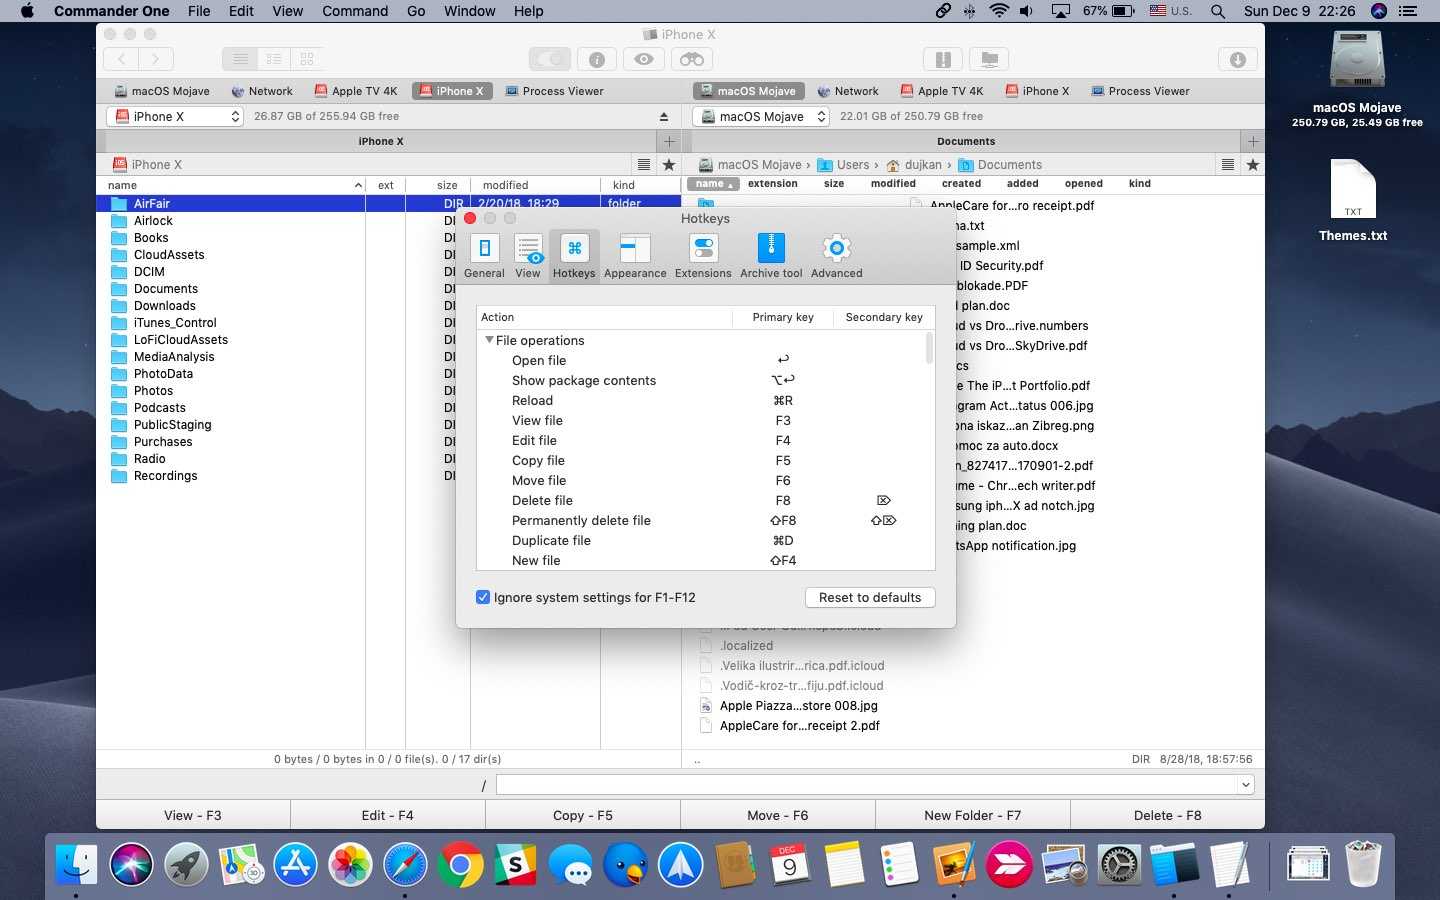Uncheck Ignore system settings for F1-F12
Image resolution: width=1440 pixels, height=900 pixels.
click(483, 597)
